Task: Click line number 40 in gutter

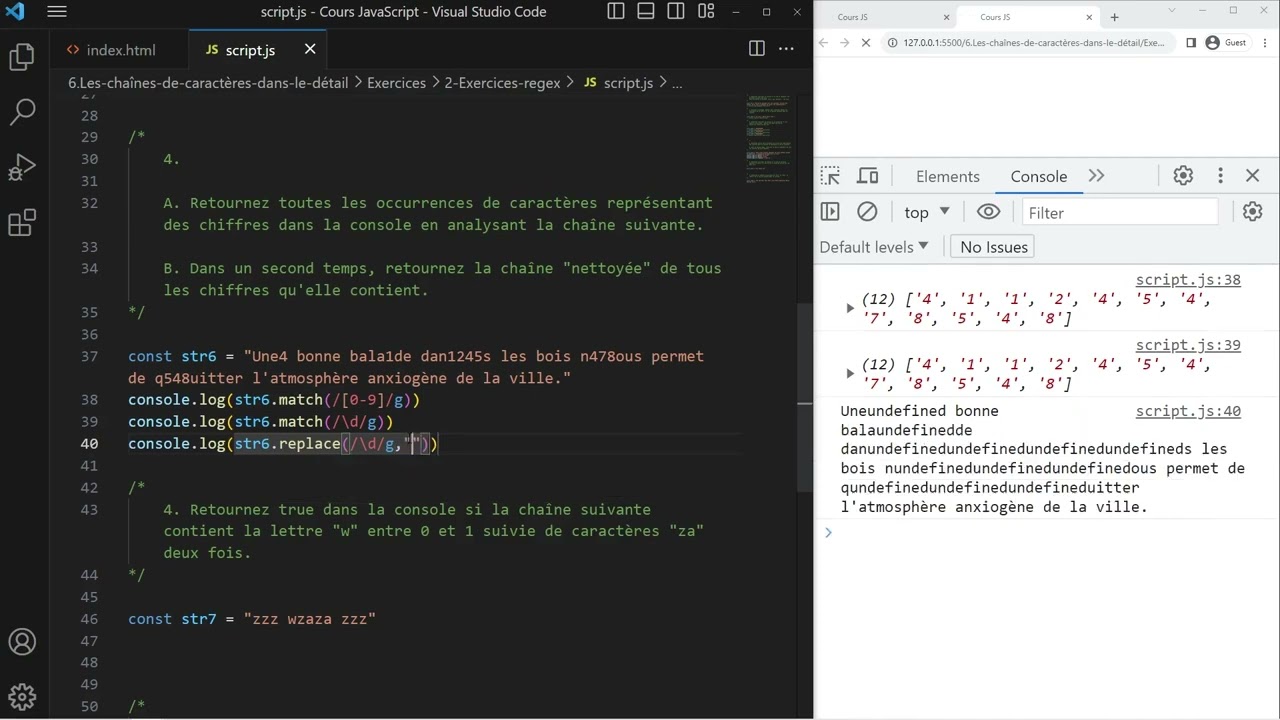Action: (89, 444)
